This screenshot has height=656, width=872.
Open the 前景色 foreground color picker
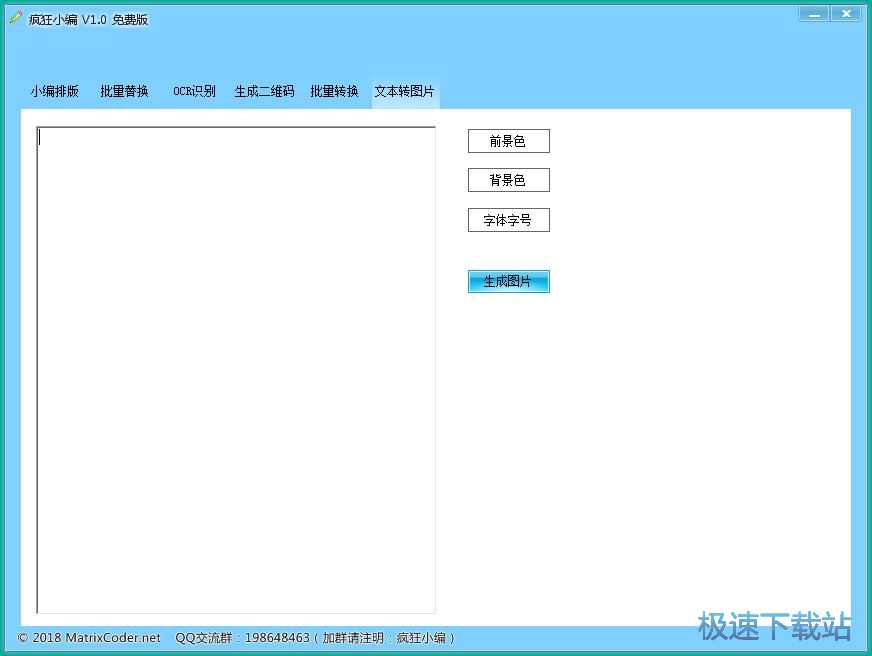tap(508, 140)
